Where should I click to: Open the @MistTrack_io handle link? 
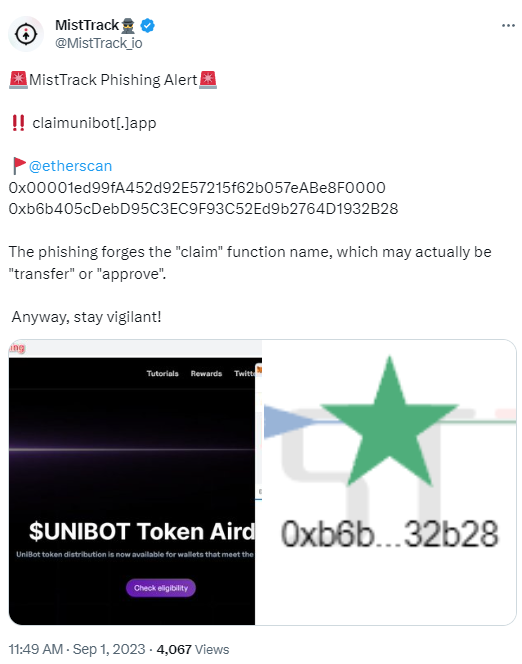(x=99, y=43)
